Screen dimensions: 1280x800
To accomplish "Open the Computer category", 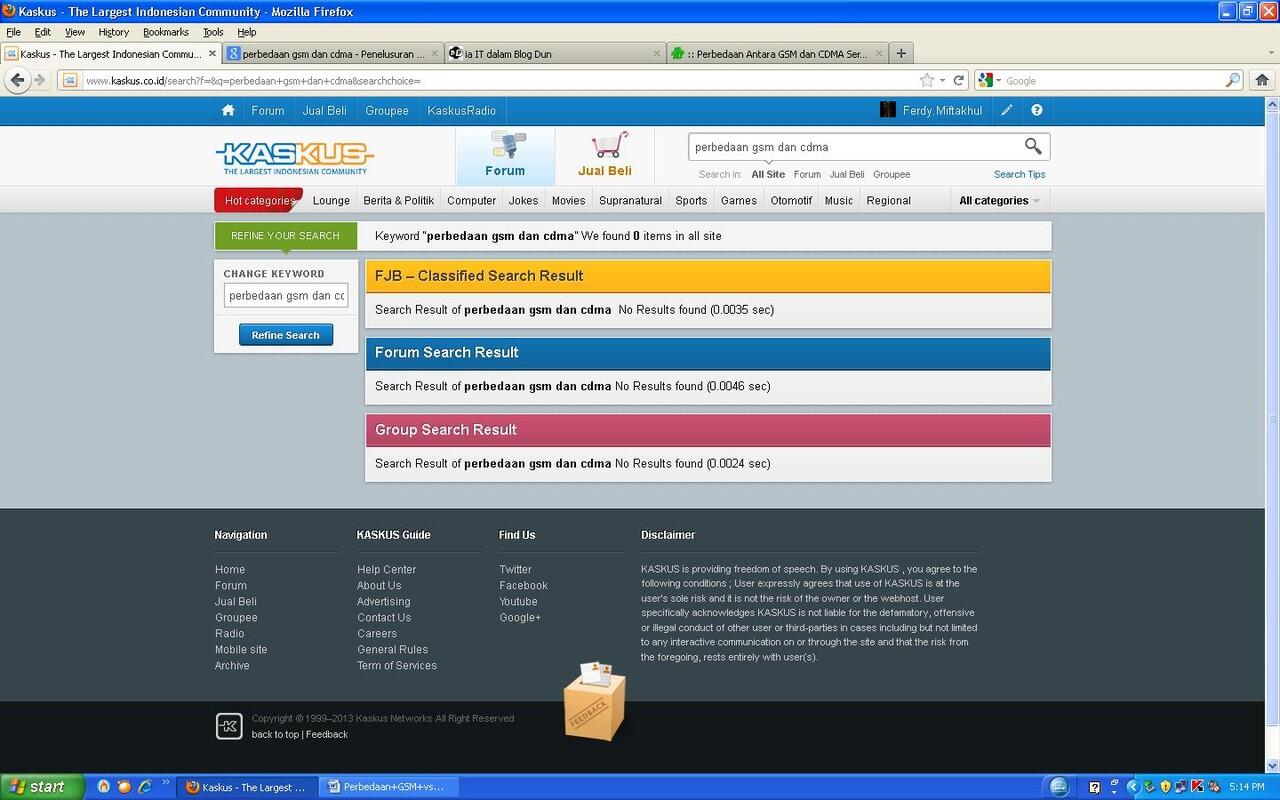I will tap(472, 201).
